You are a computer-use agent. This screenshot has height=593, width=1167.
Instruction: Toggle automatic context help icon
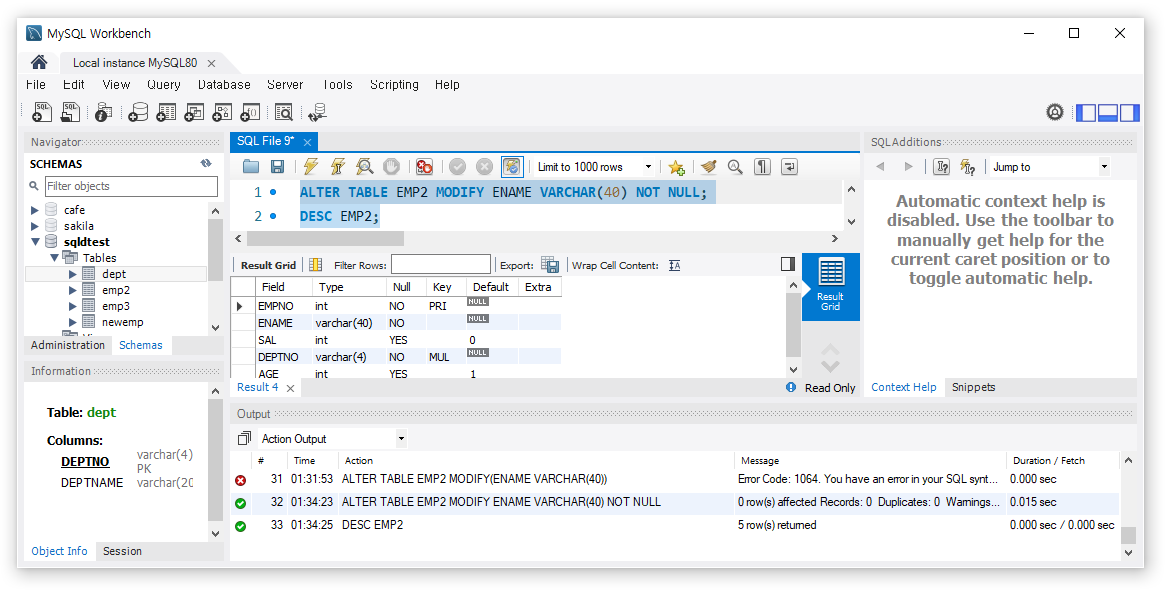coord(968,167)
